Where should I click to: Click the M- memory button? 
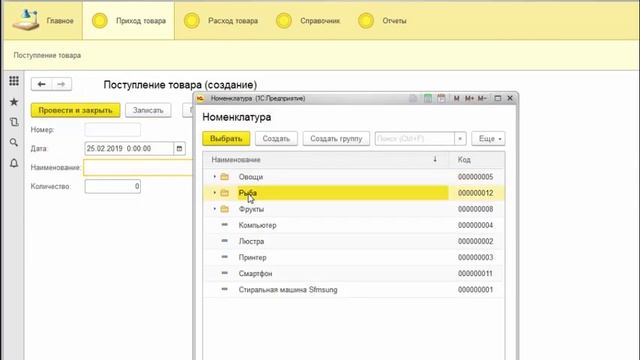[x=482, y=98]
